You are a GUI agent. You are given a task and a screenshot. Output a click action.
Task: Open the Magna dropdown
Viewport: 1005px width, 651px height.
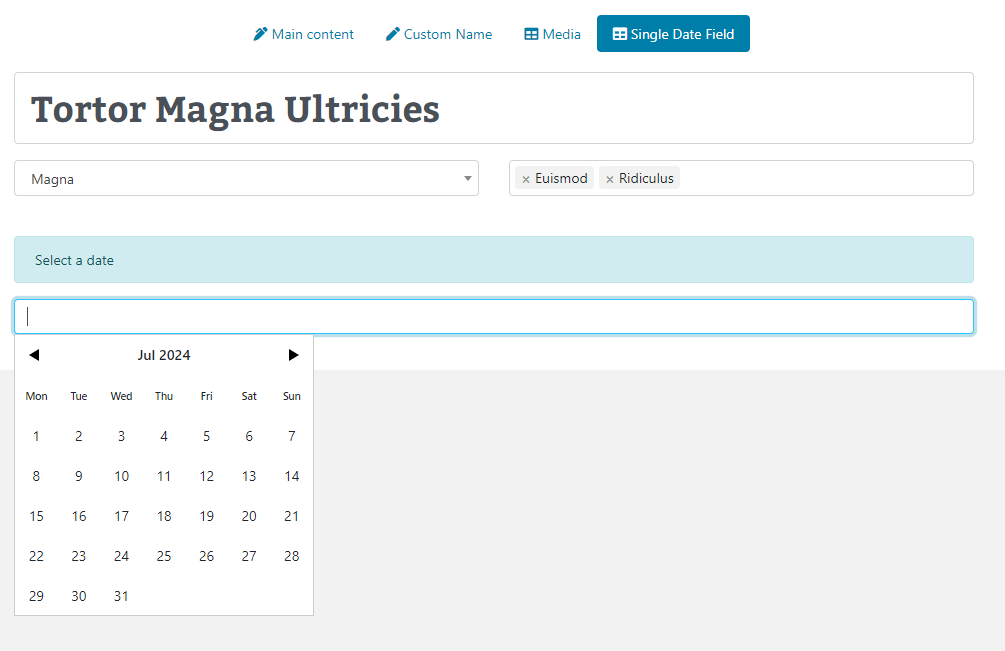[x=246, y=178]
